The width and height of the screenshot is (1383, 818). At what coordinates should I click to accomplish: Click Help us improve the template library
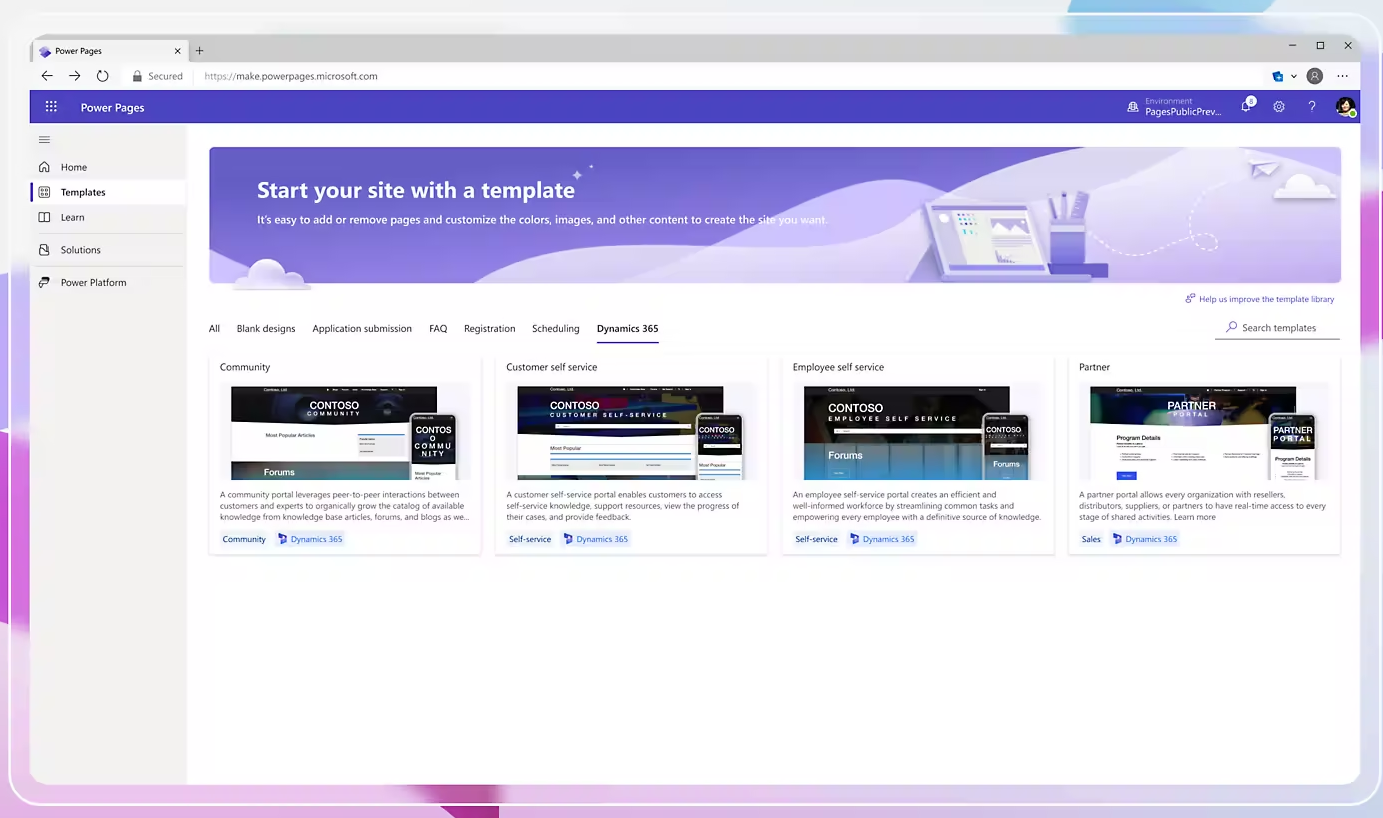(1266, 299)
